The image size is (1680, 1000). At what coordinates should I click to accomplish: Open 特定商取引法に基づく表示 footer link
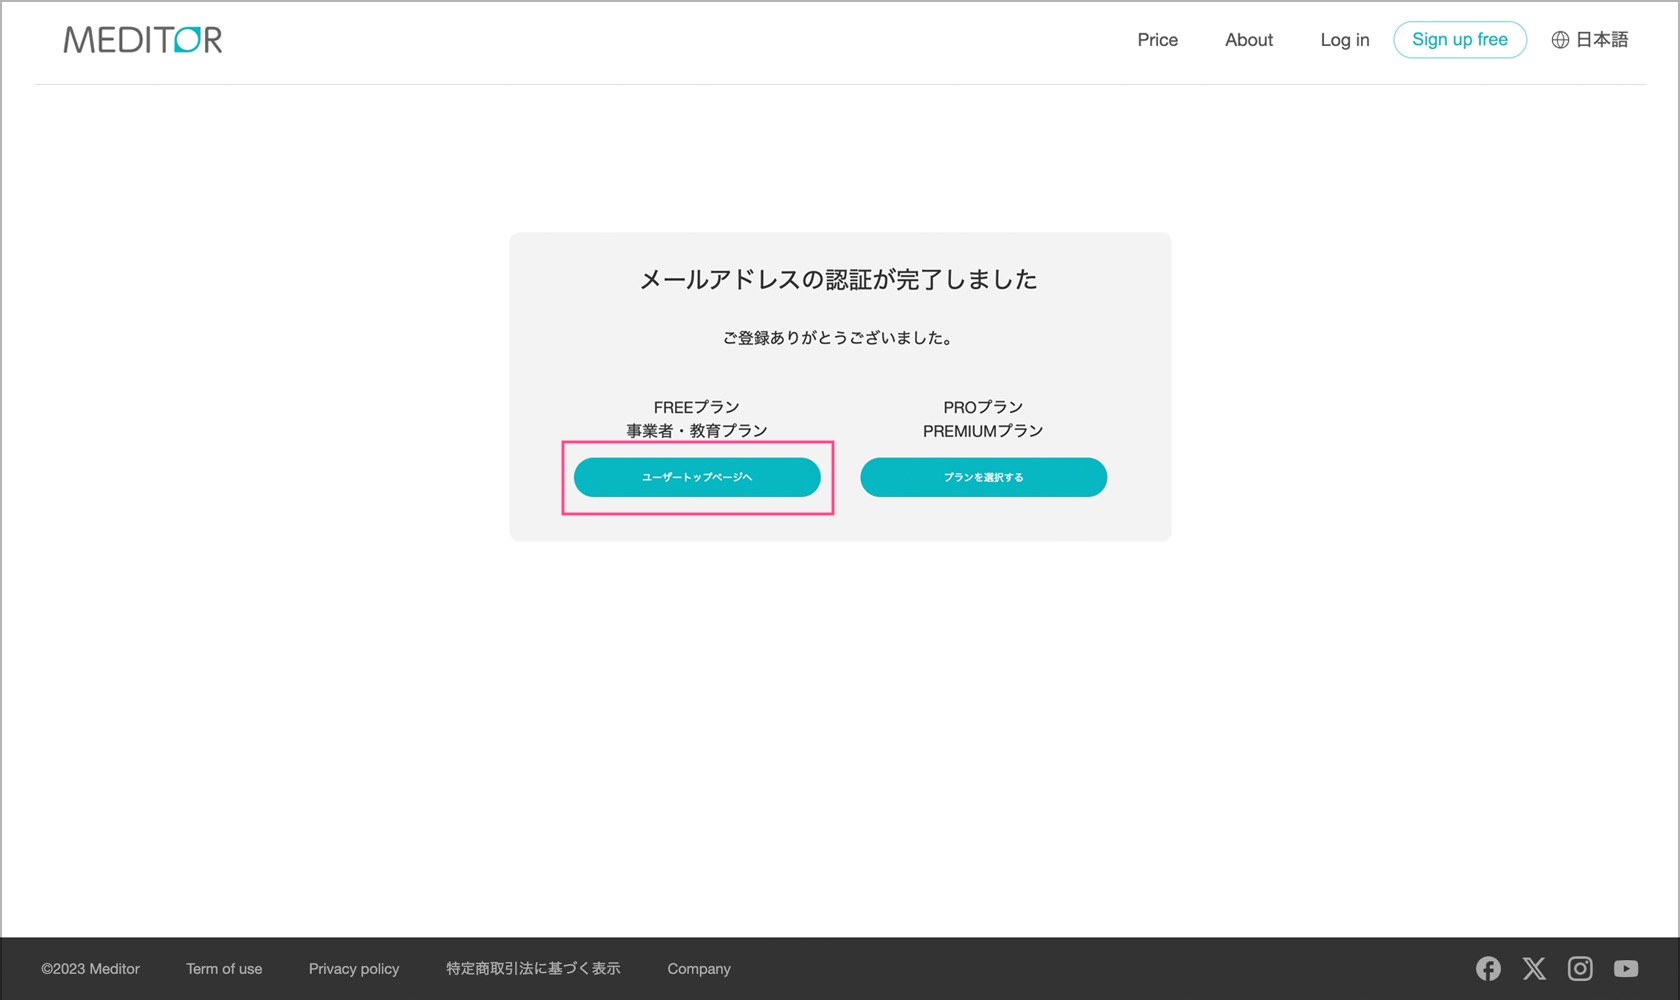click(533, 969)
